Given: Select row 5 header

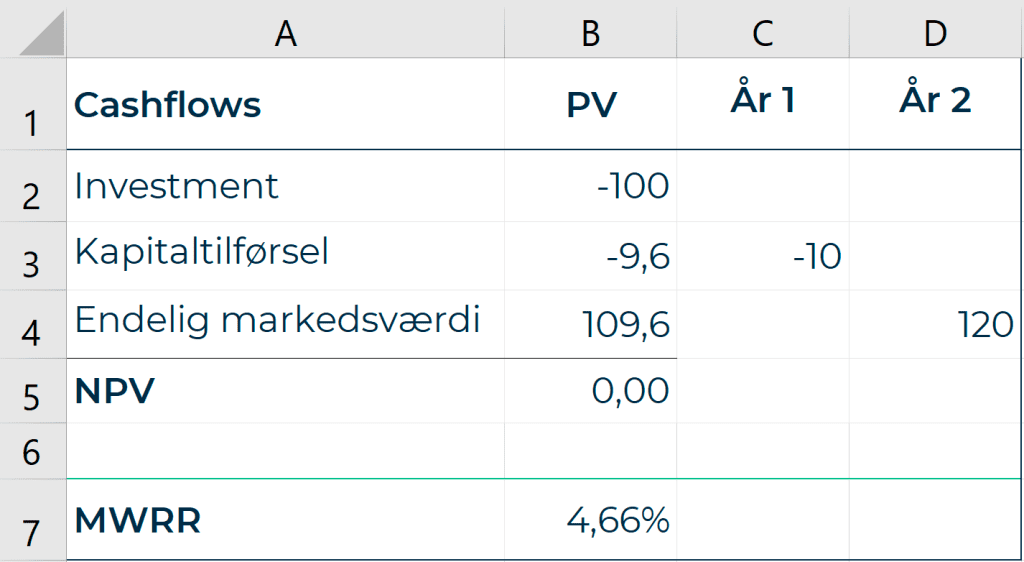Looking at the screenshot, I should (x=33, y=390).
